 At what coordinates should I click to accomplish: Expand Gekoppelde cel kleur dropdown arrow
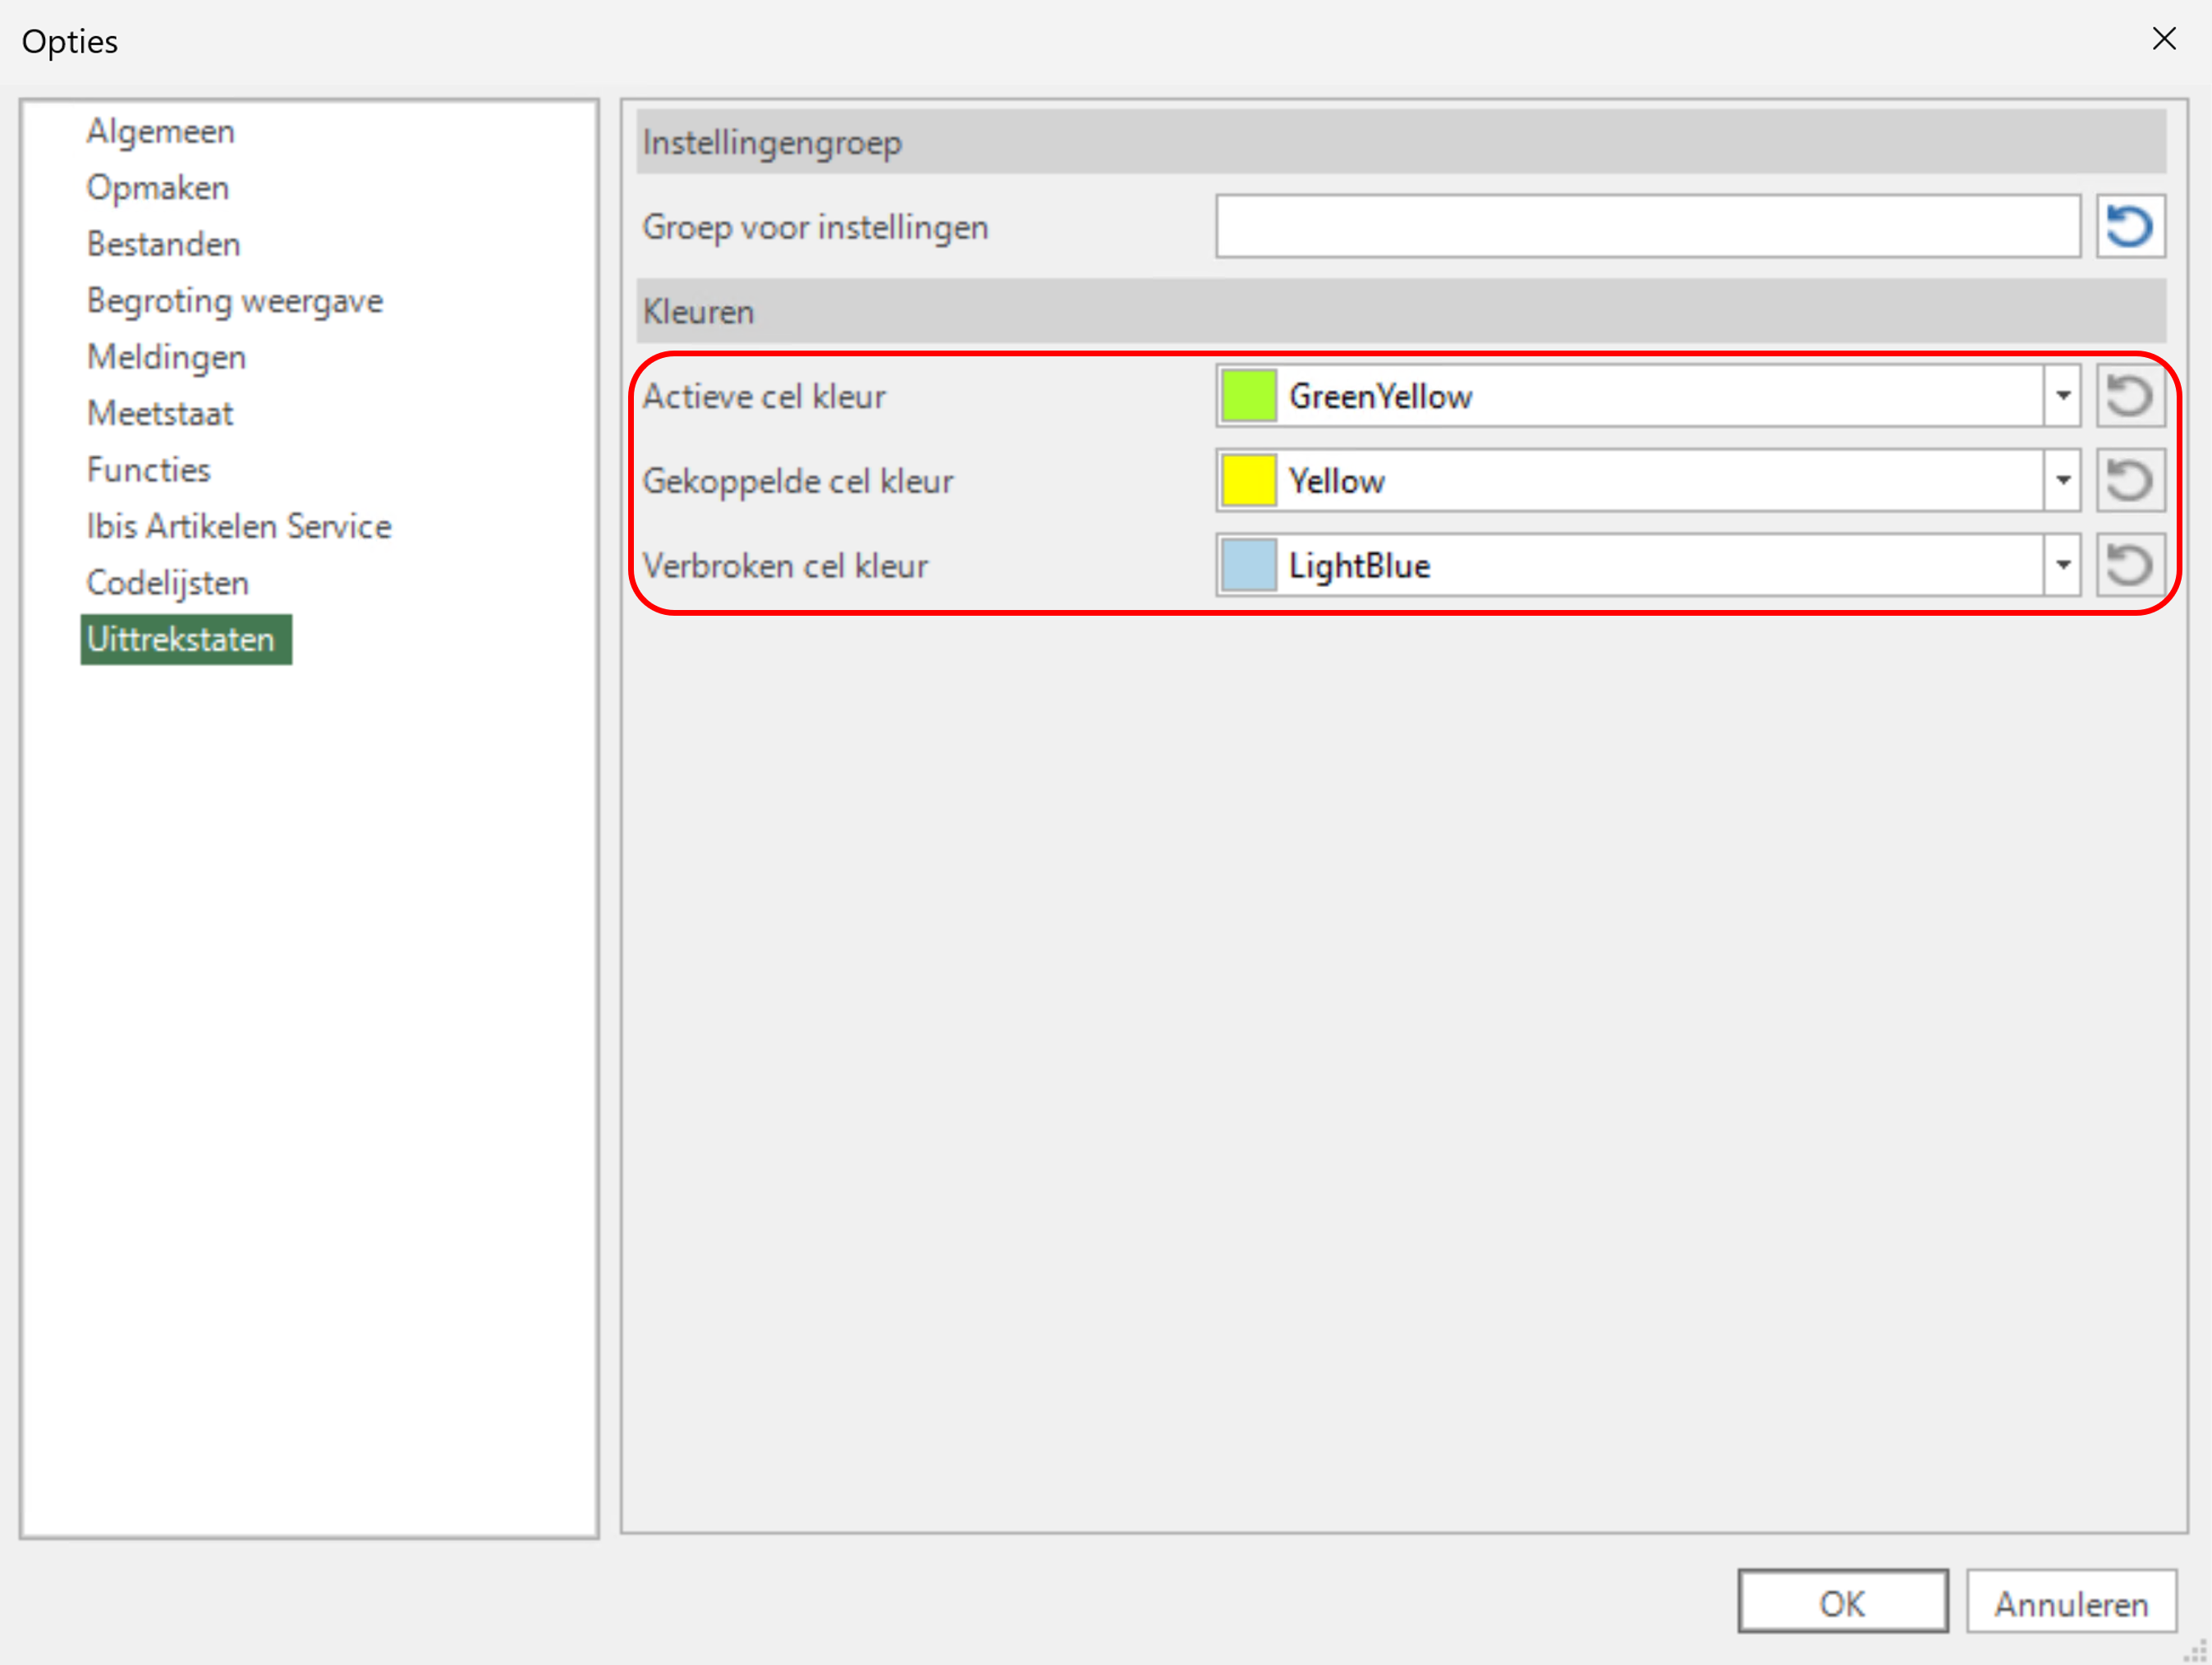click(2062, 481)
